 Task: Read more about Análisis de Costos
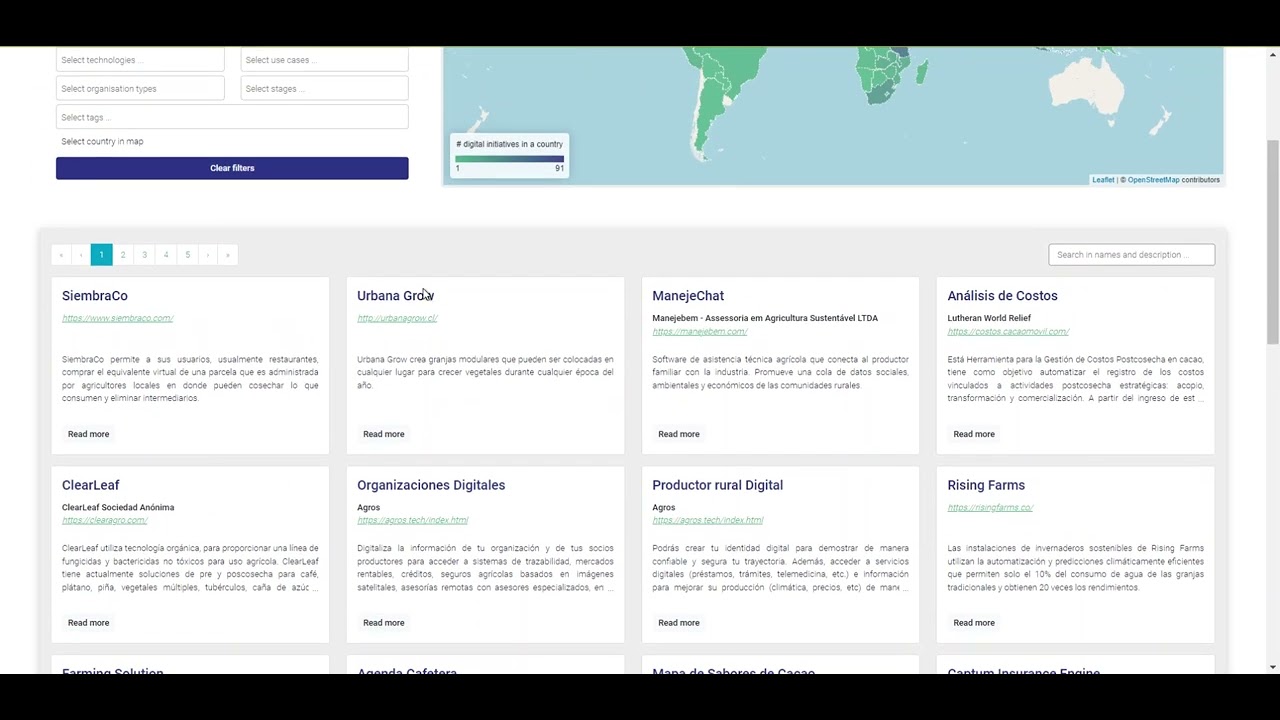pyautogui.click(x=974, y=434)
